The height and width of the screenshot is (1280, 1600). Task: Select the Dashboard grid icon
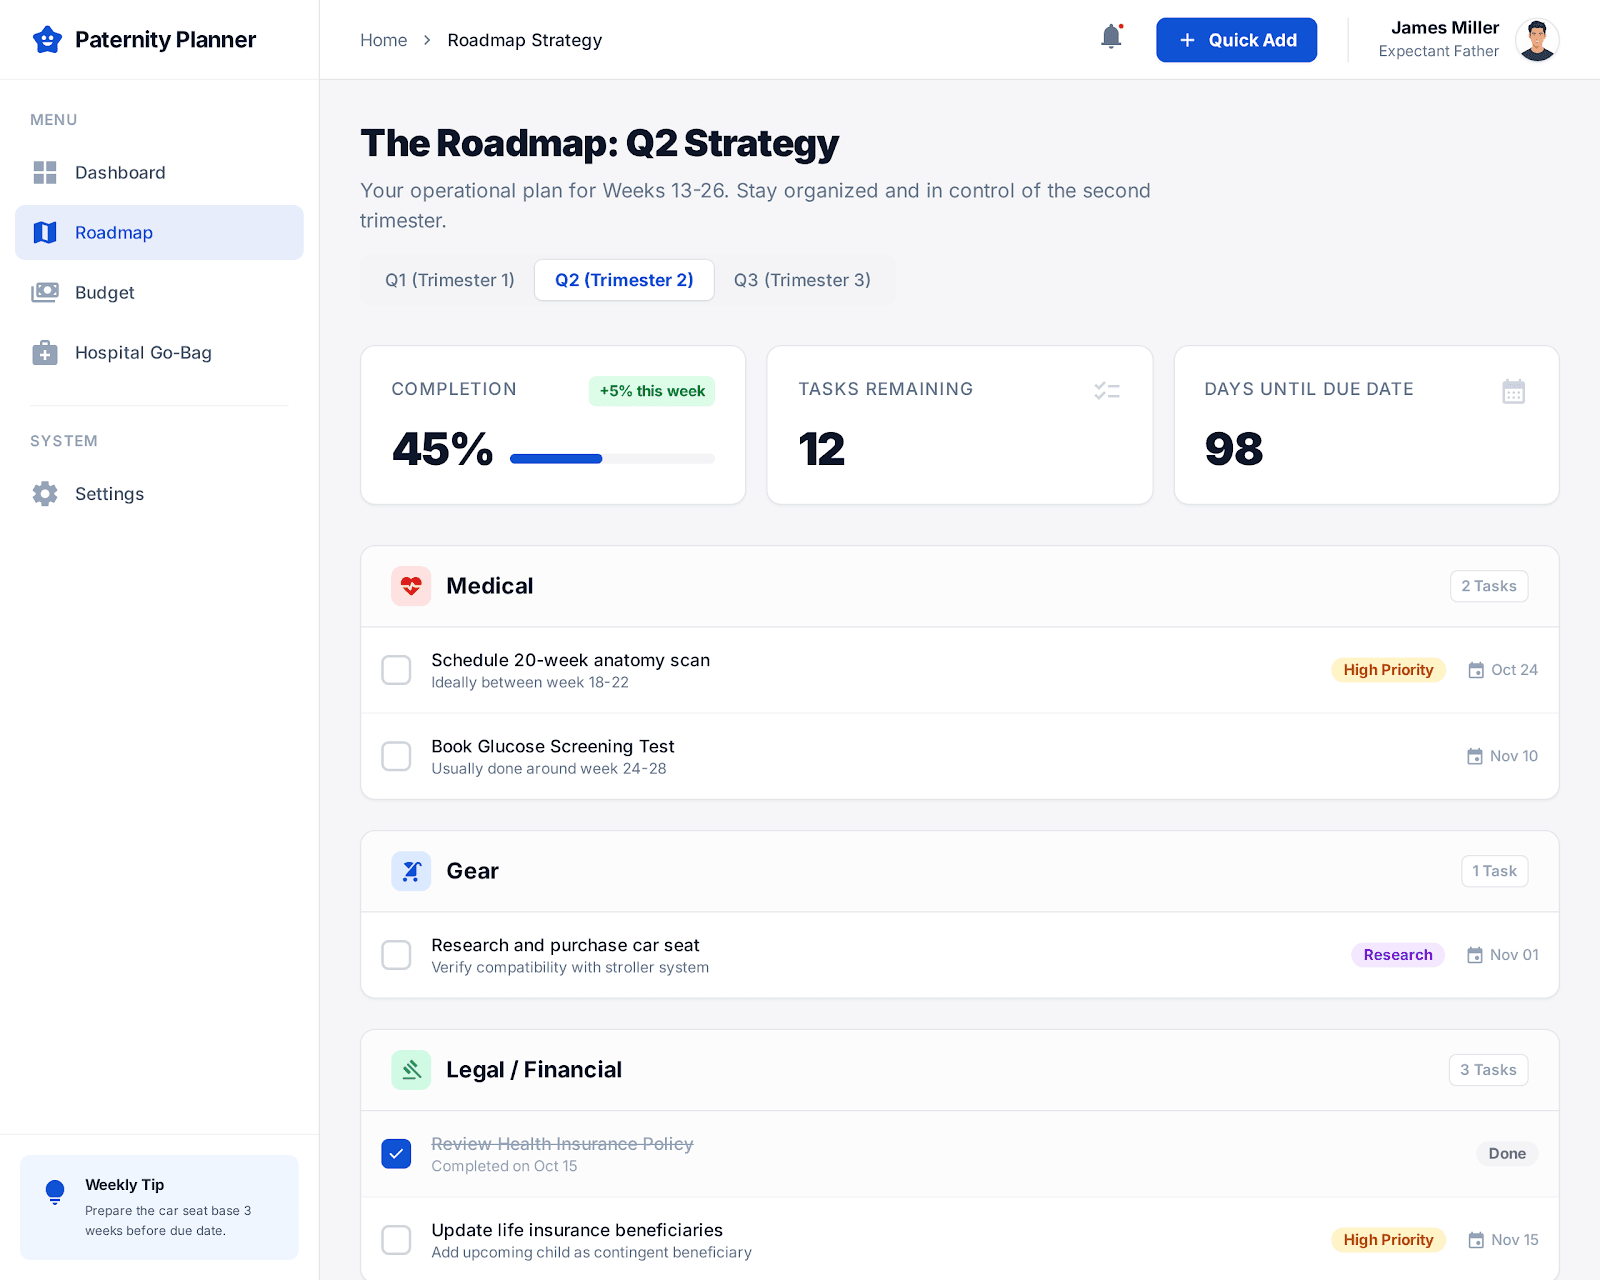45,172
